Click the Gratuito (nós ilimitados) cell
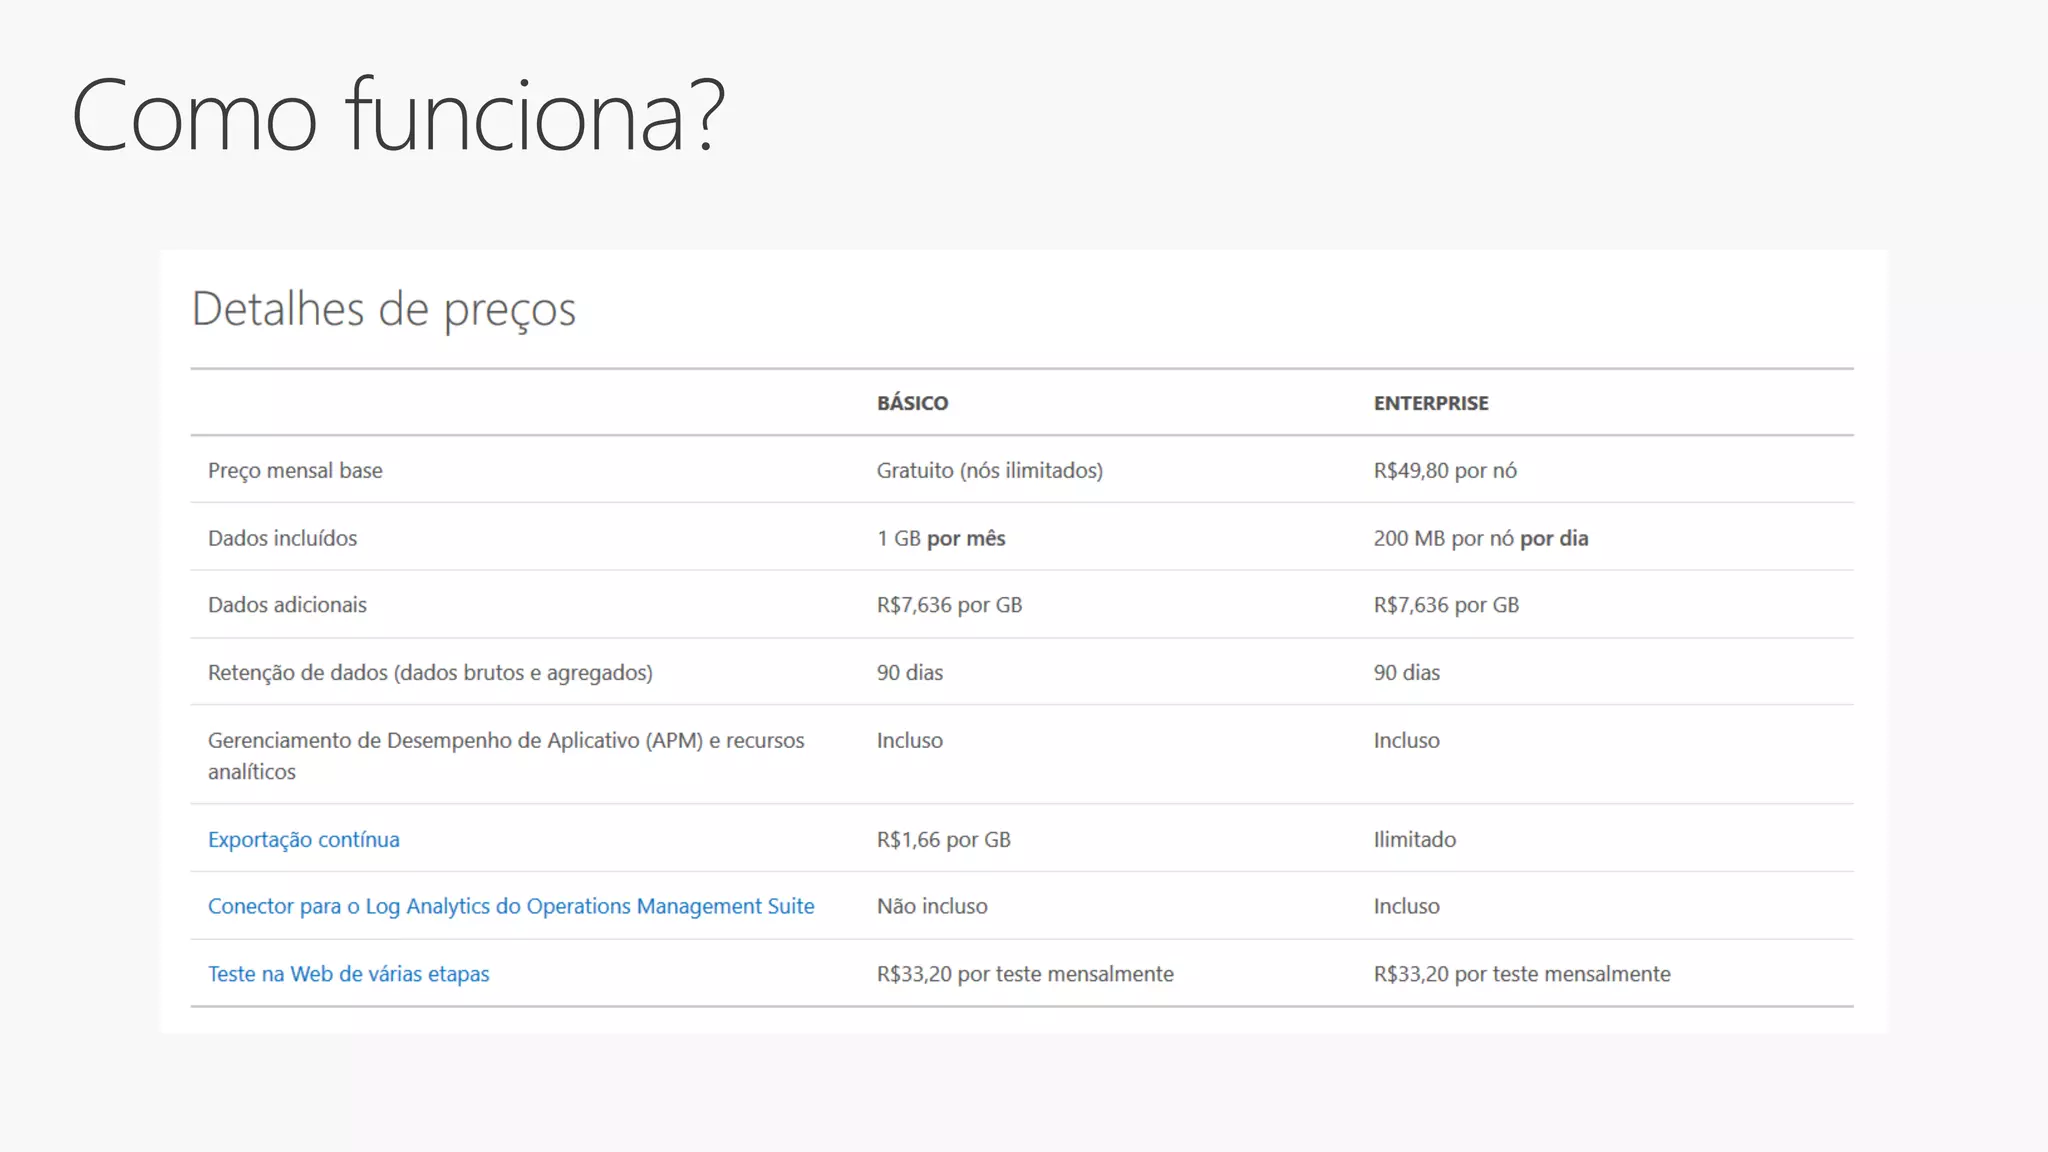Image resolution: width=2048 pixels, height=1152 pixels. (x=990, y=470)
